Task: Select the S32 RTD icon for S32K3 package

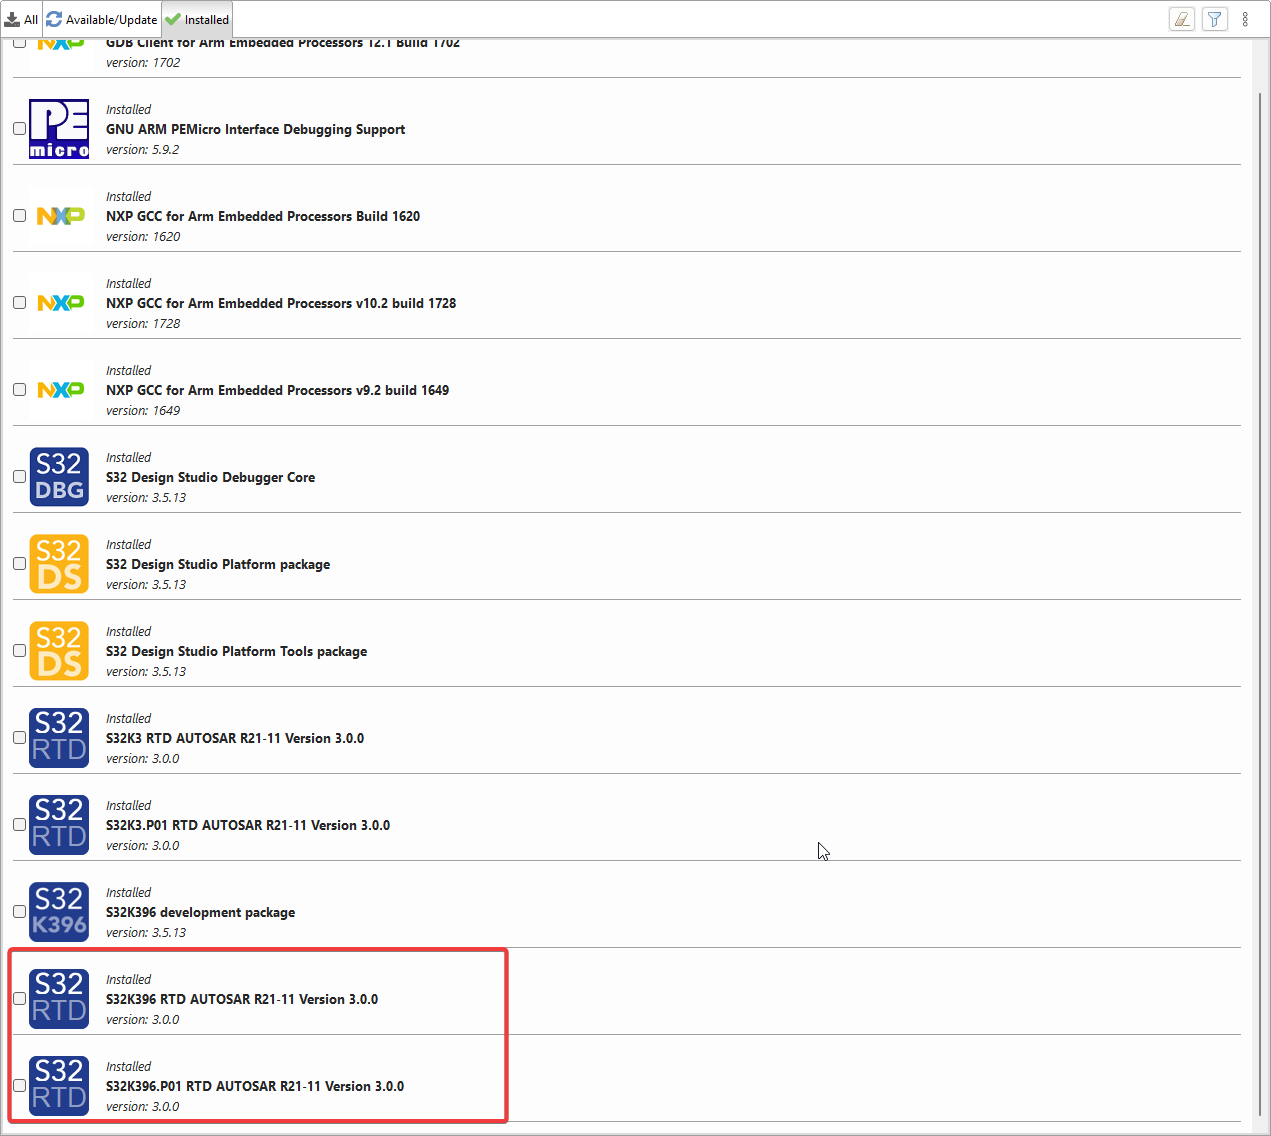Action: [x=59, y=738]
